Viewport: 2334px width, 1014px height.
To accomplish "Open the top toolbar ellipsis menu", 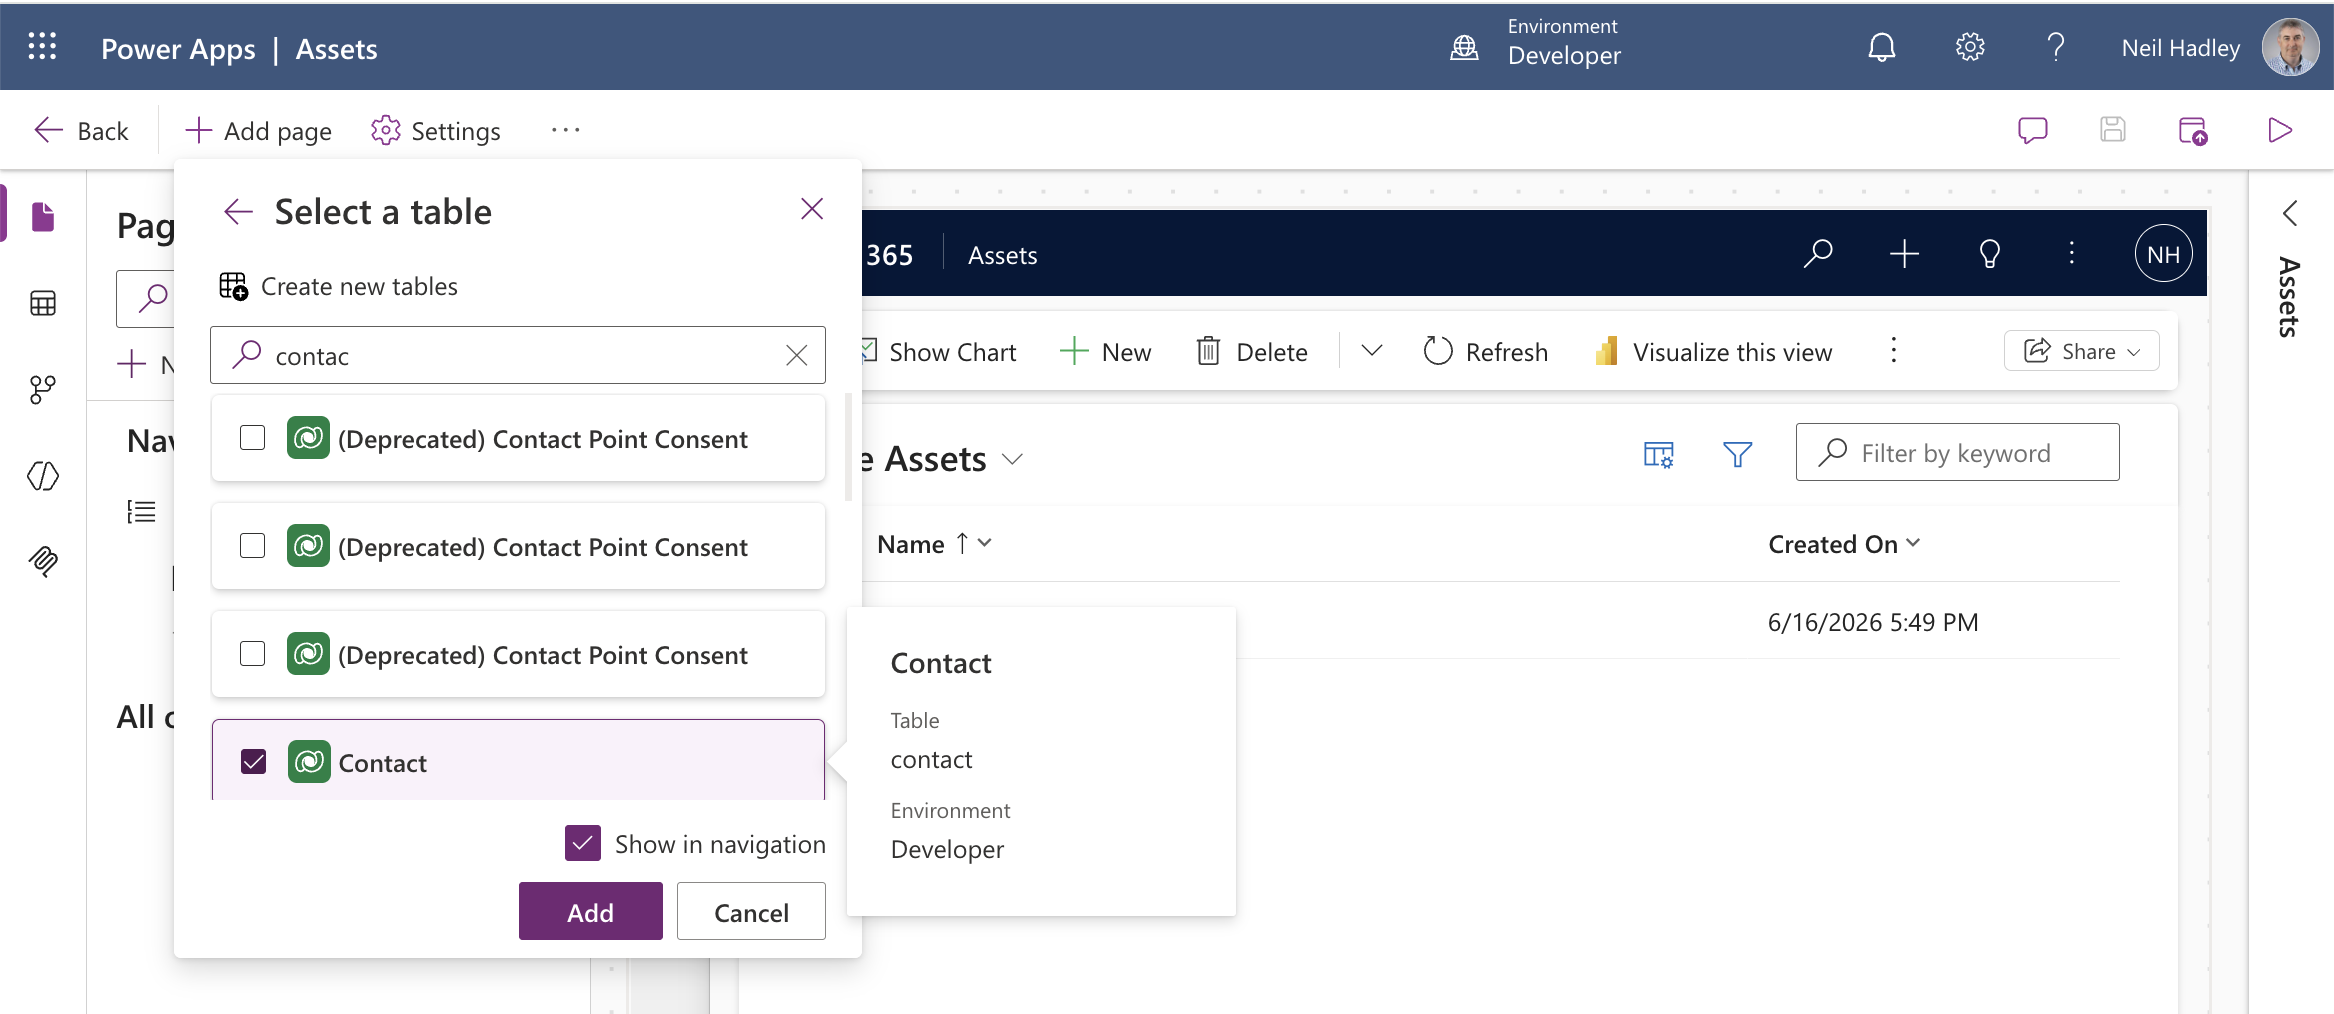I will [x=565, y=130].
